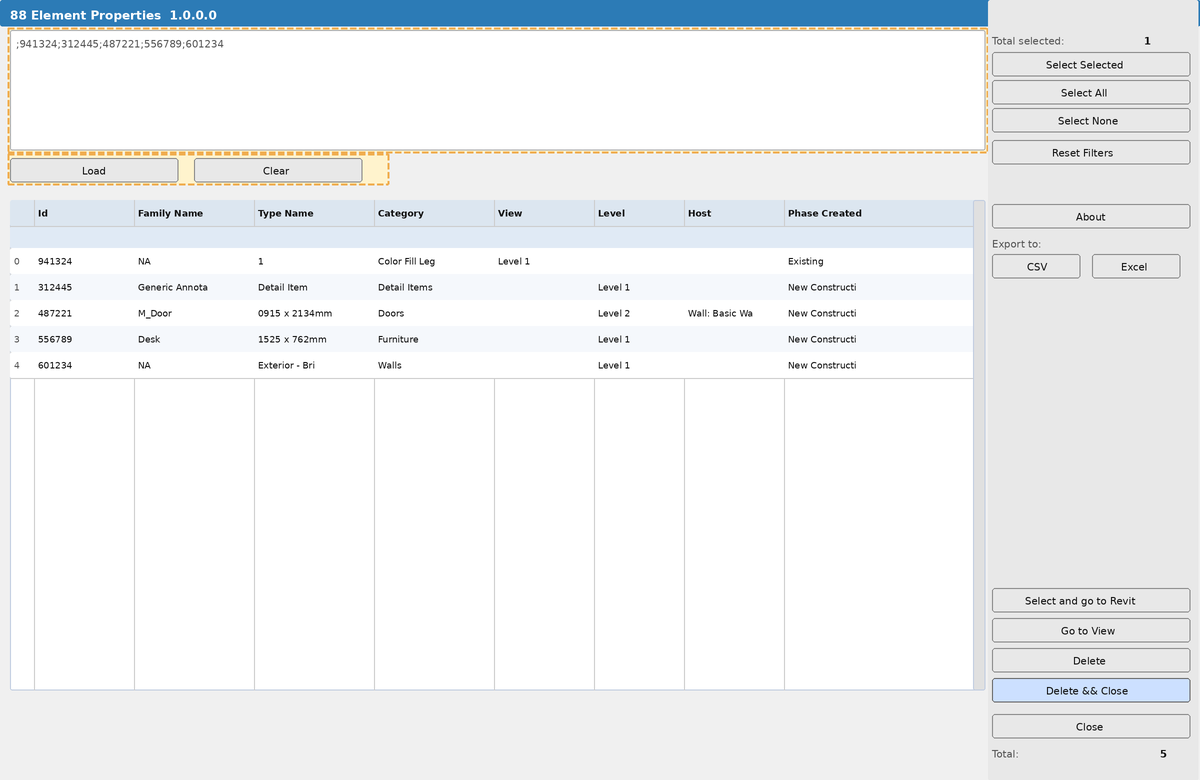This screenshot has height=780, width=1200.
Task: Reset the table filters
Action: (1090, 152)
